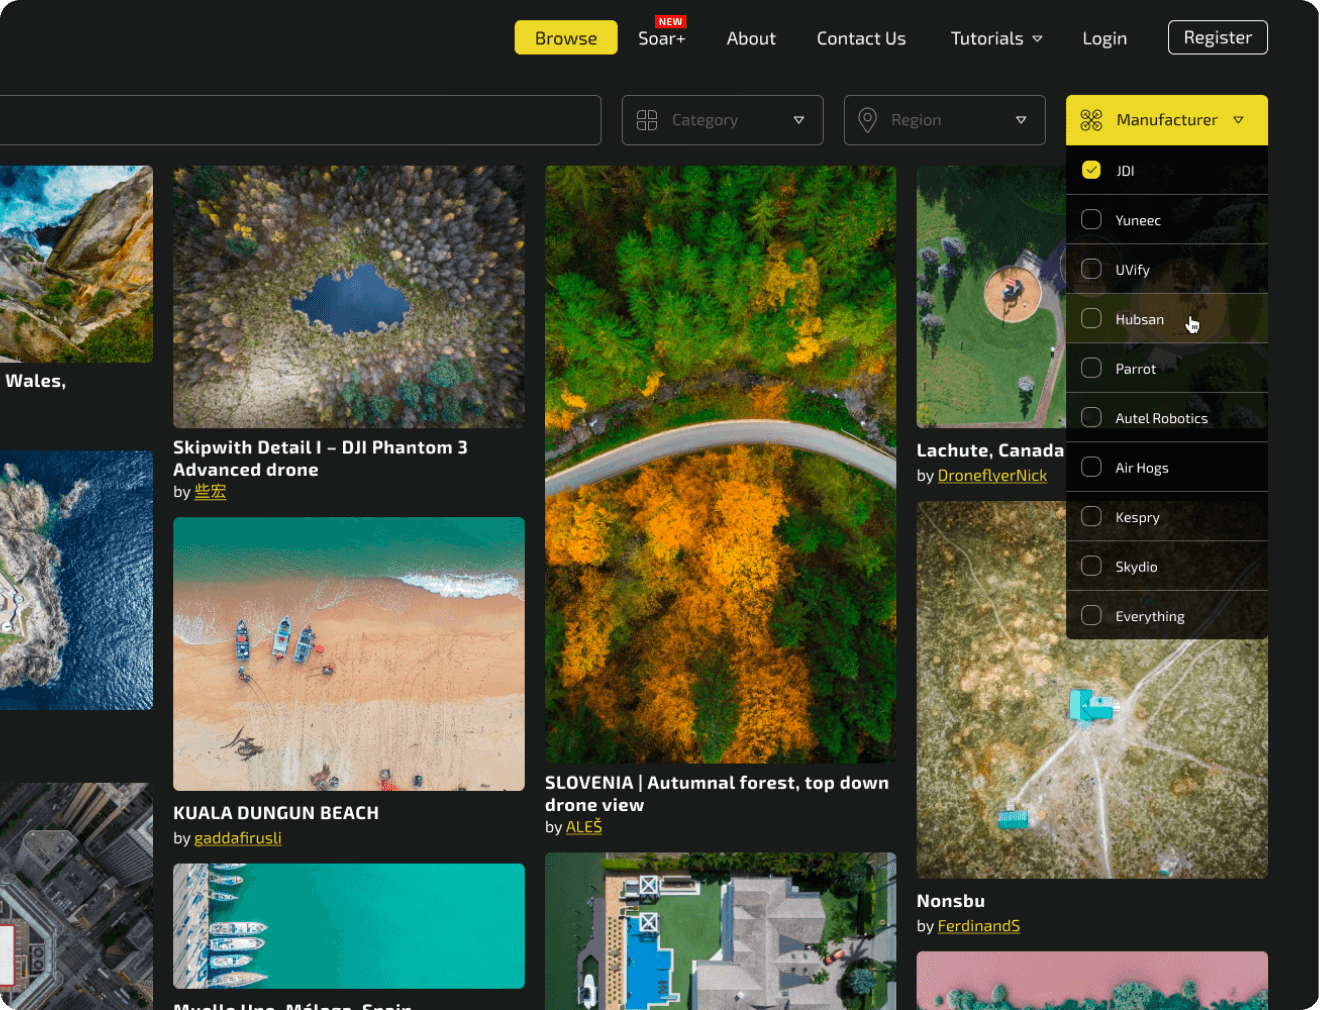
Task: Go to the About page
Action: pos(751,39)
